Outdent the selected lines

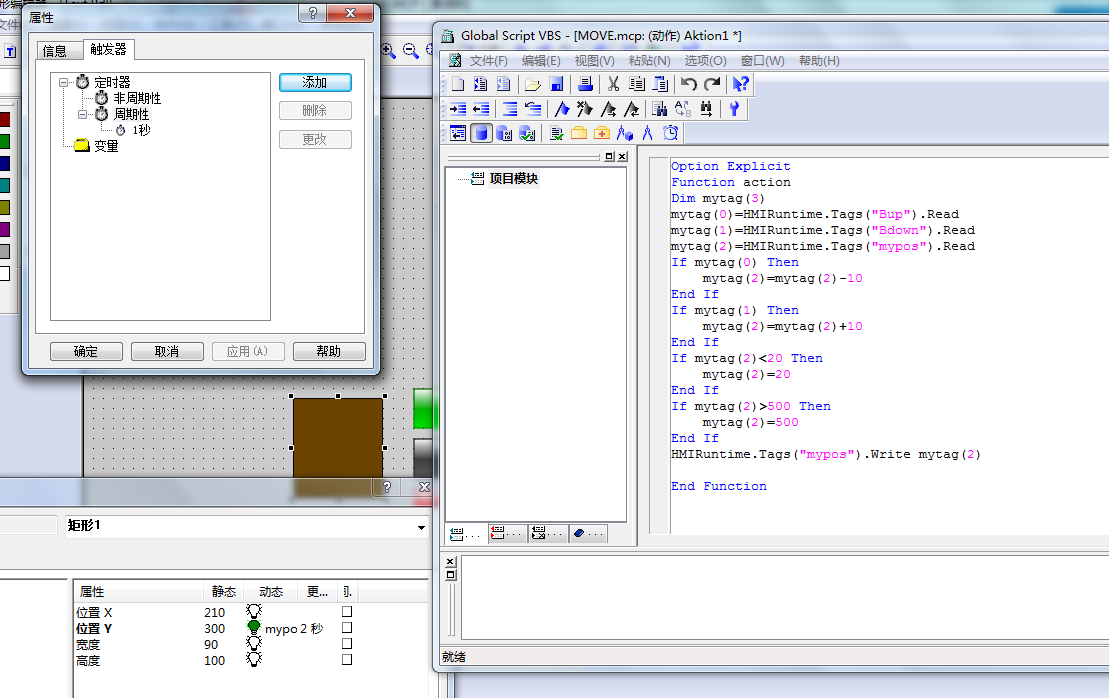pyautogui.click(x=481, y=109)
